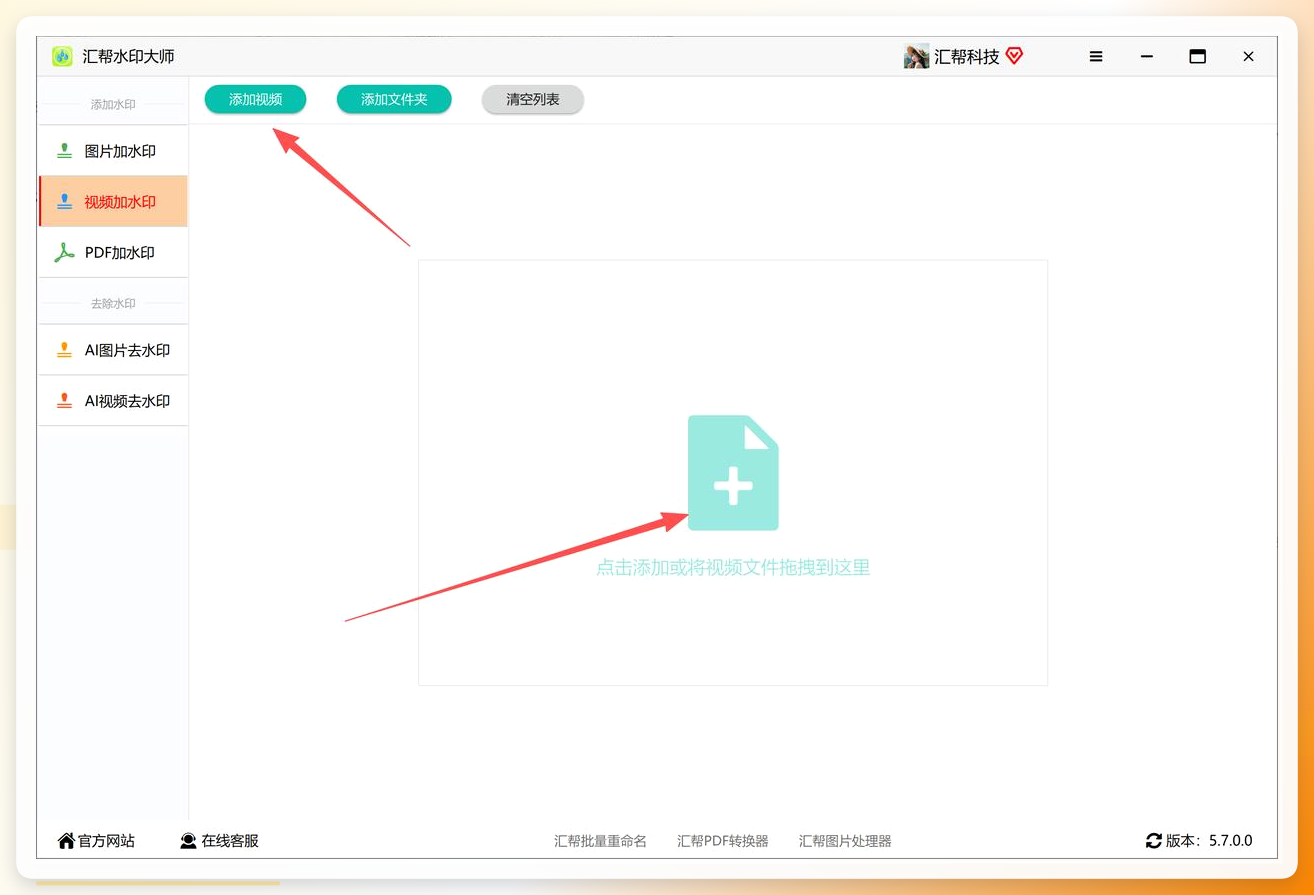Click the 添加视频 button
1314x895 pixels.
(255, 99)
